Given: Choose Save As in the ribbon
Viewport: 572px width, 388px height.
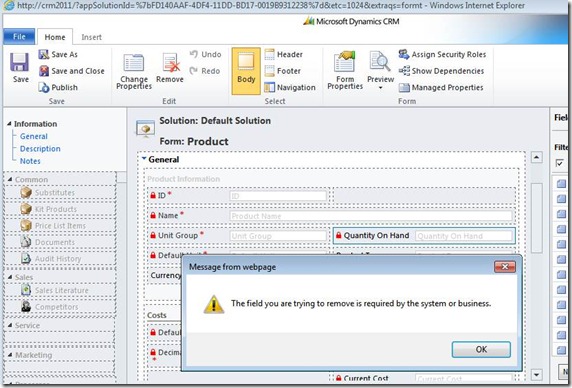Looking at the screenshot, I should tap(58, 54).
